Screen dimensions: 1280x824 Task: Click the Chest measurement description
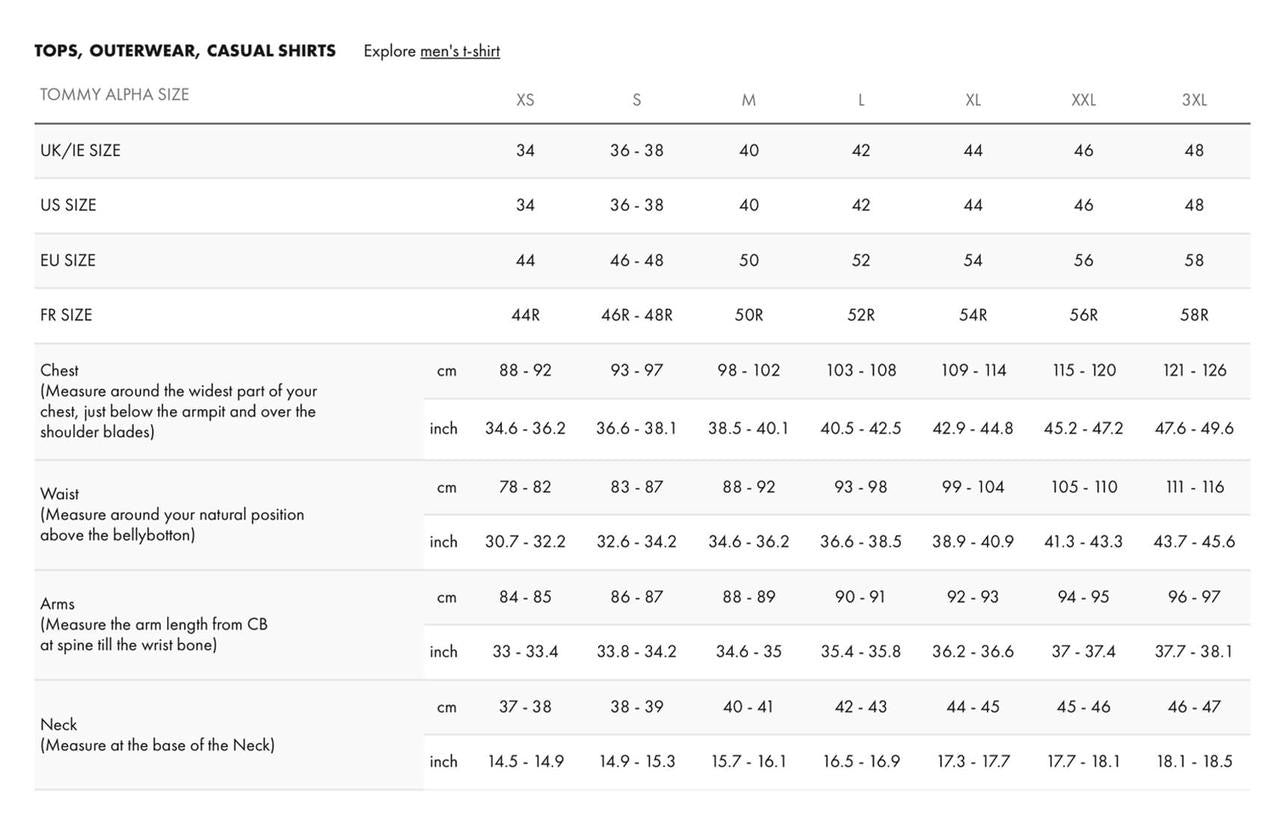click(178, 401)
